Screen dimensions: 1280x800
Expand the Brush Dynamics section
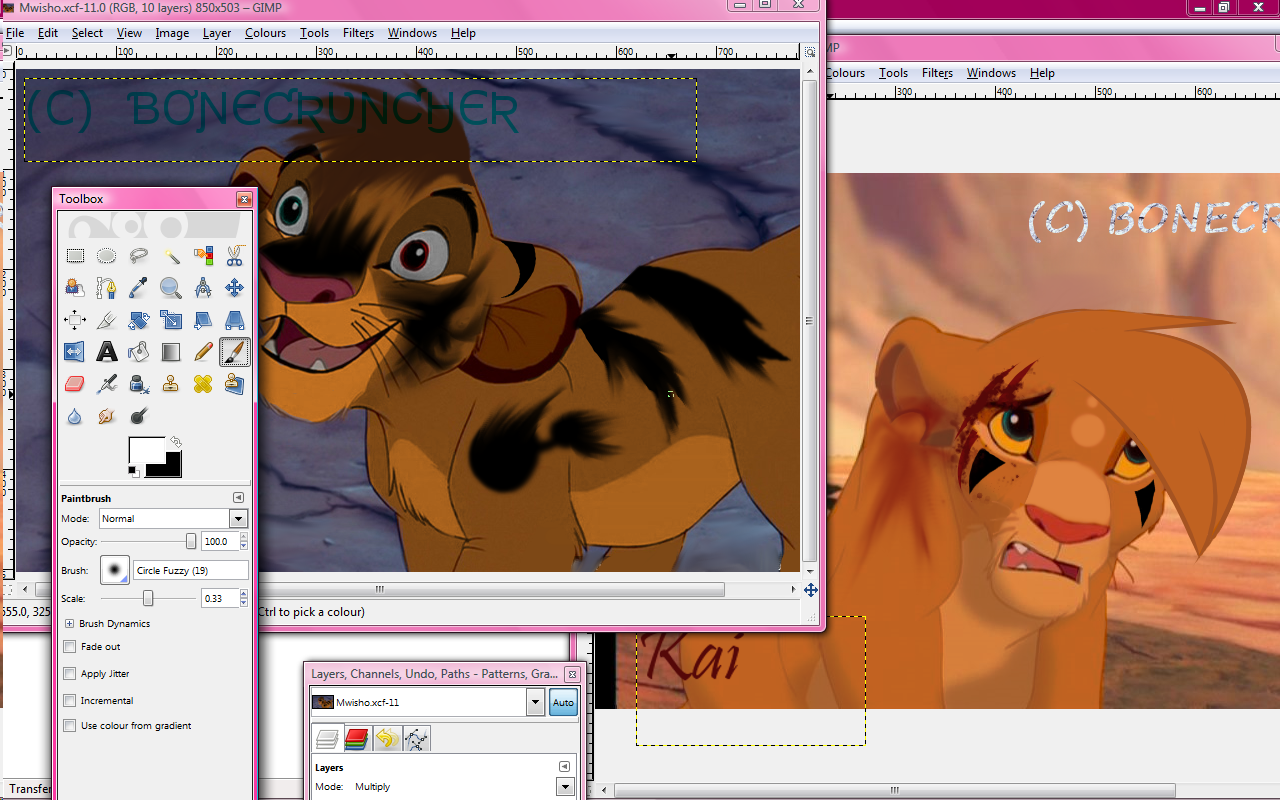(70, 624)
